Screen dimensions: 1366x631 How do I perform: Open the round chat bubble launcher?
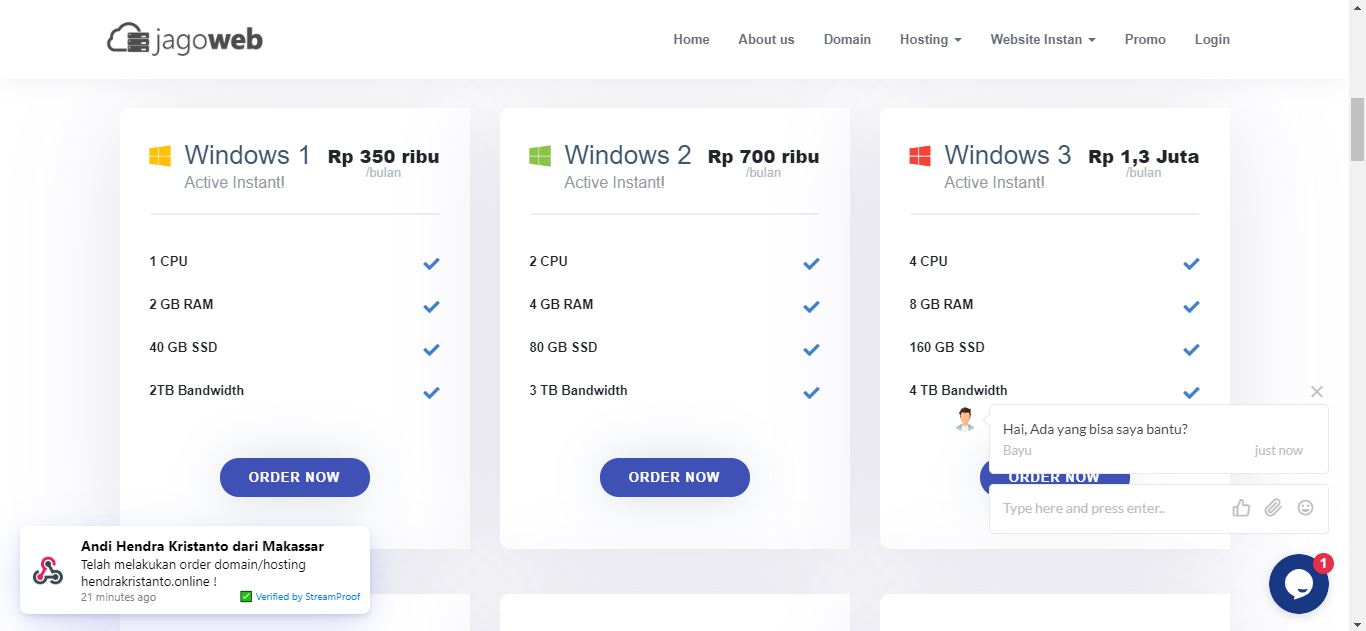(1299, 584)
